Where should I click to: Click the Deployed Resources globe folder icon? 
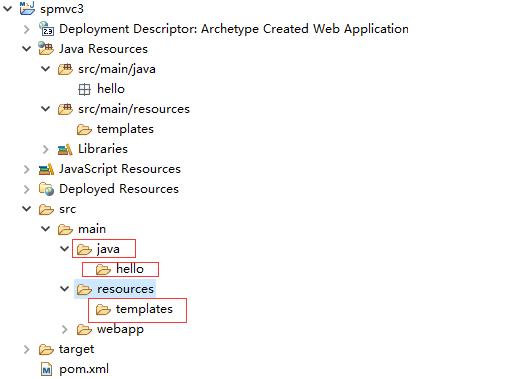click(46, 189)
